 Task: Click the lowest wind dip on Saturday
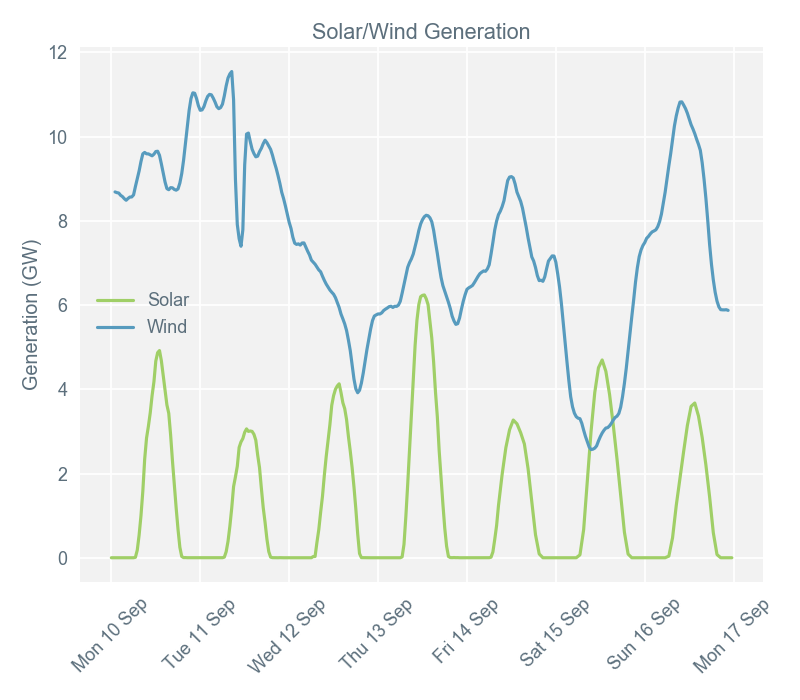coord(591,449)
